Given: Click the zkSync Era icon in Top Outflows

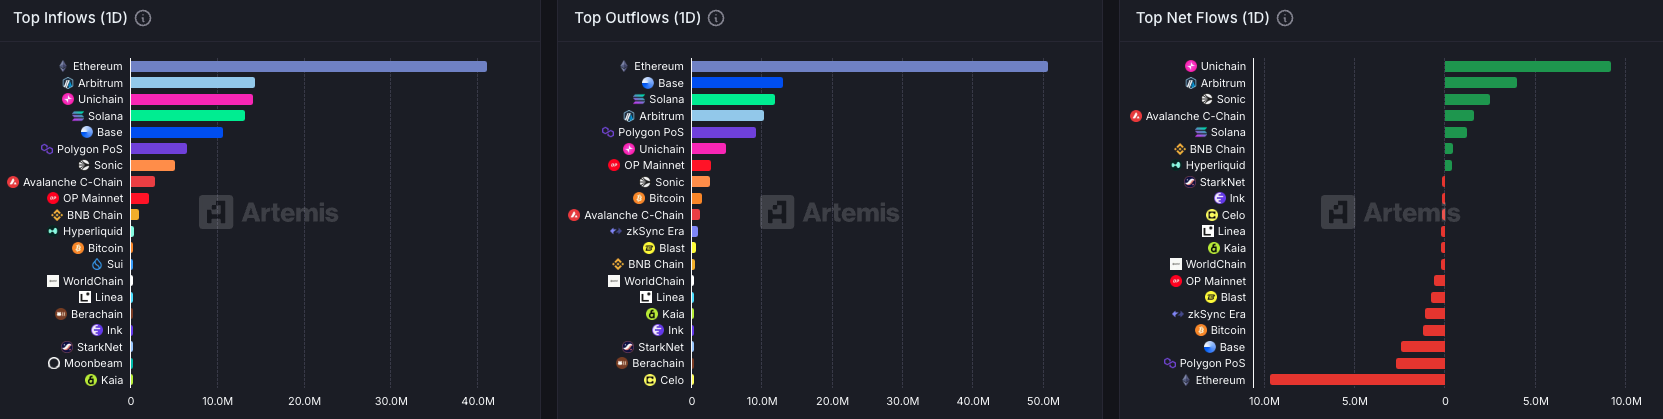Looking at the screenshot, I should [x=616, y=231].
